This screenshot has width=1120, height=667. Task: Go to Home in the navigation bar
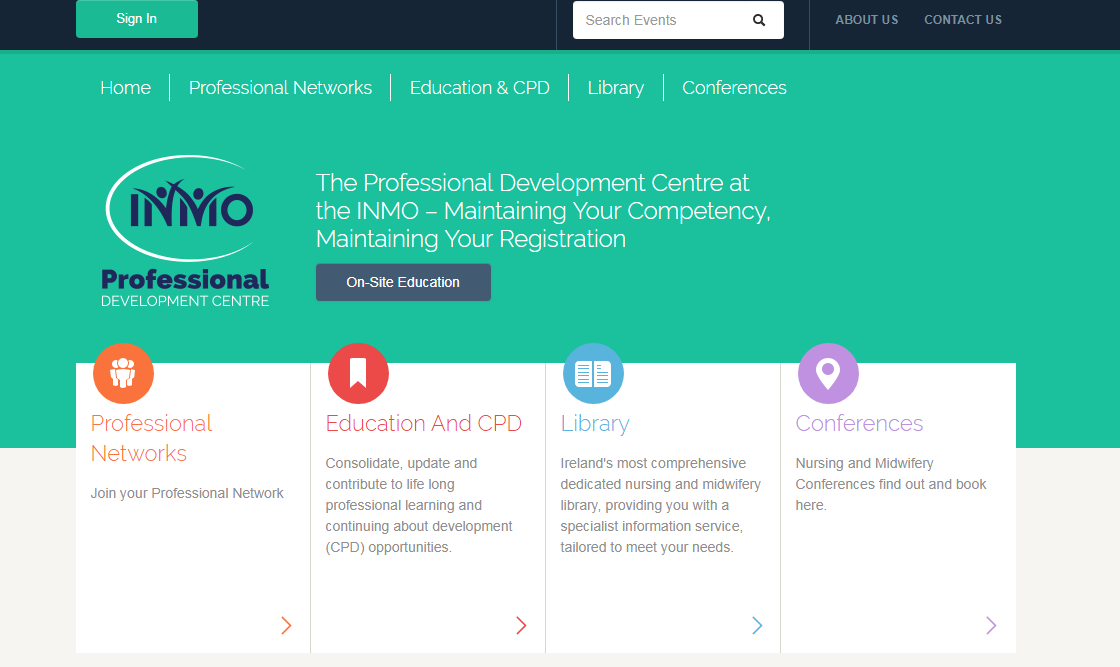126,88
